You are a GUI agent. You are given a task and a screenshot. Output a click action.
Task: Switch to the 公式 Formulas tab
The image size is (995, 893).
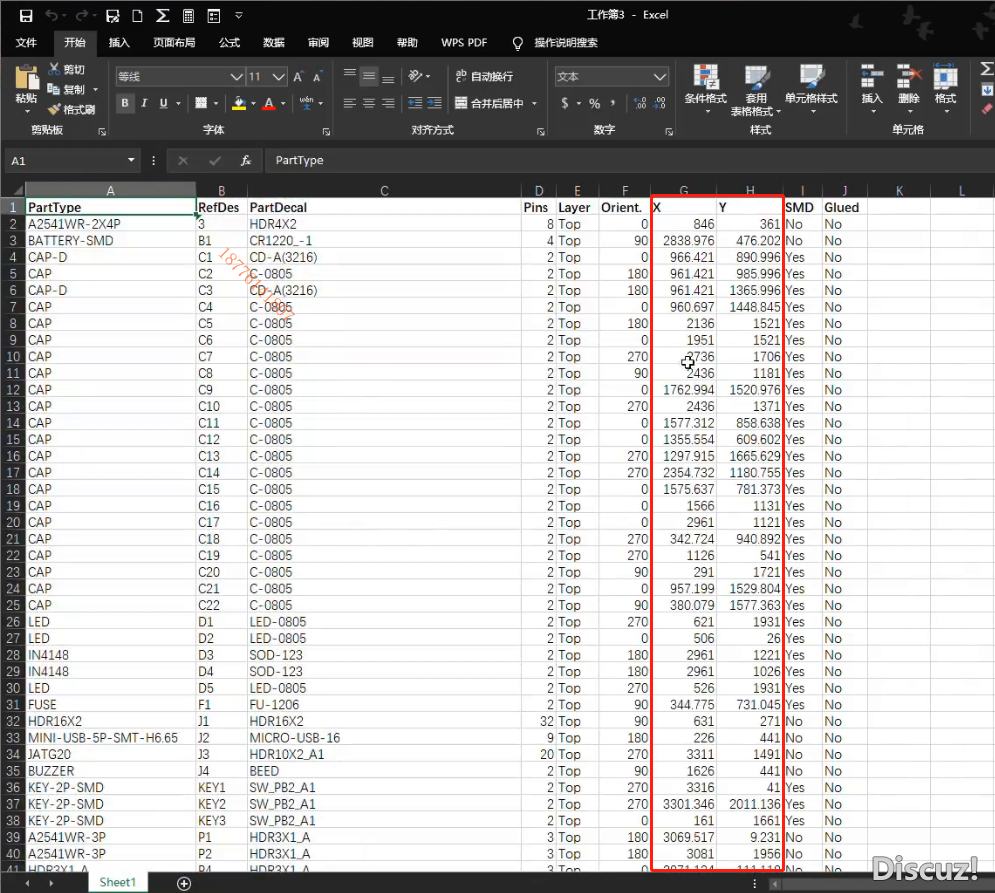click(229, 43)
